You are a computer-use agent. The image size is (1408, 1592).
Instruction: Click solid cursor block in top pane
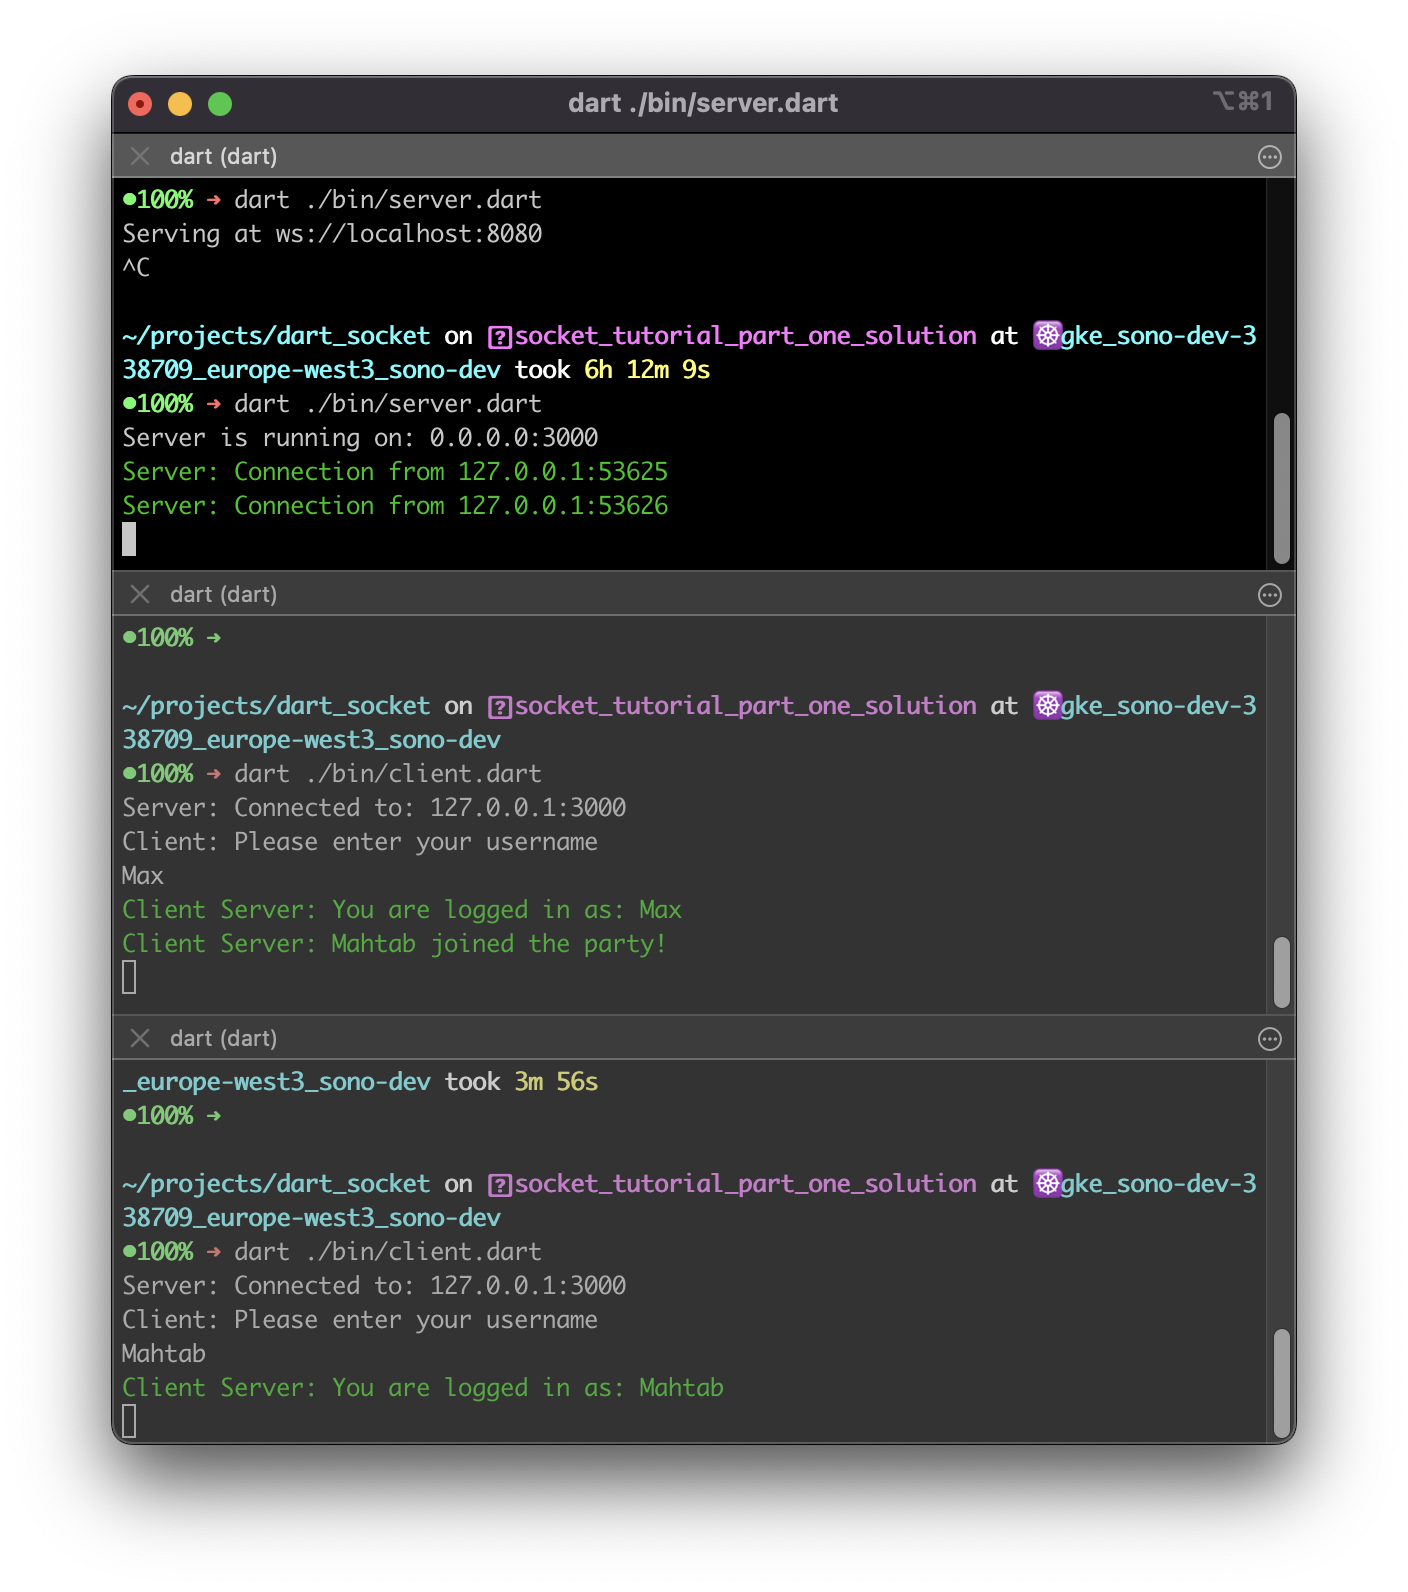tap(129, 540)
